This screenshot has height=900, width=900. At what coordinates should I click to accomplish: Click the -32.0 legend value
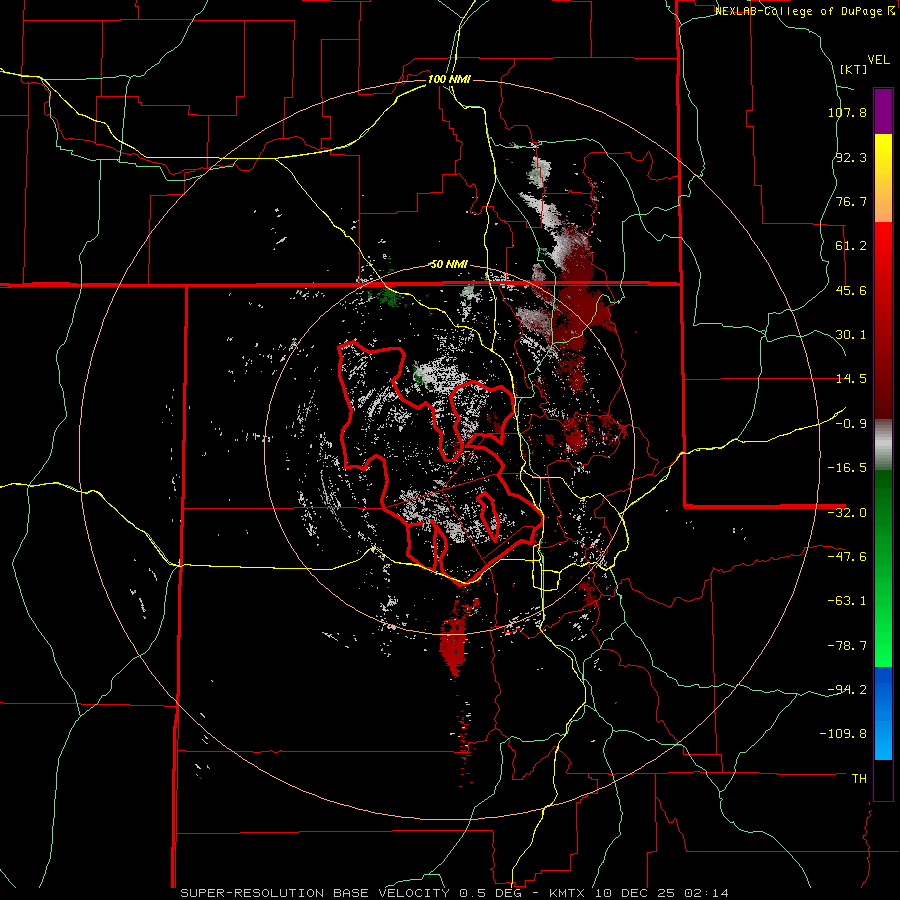coord(847,513)
